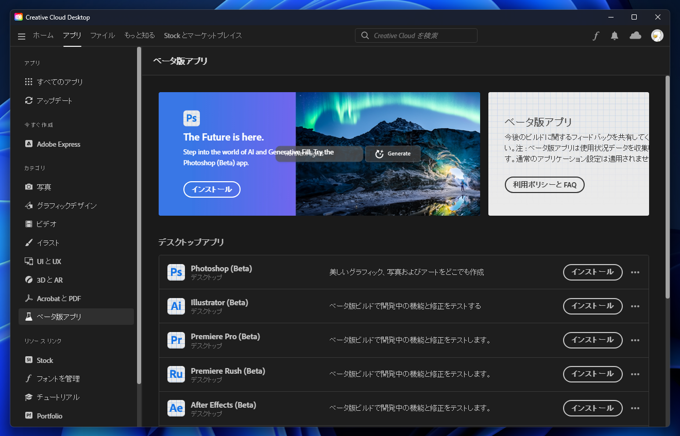
Task: Select the 3D と AR category
Action: point(76,280)
